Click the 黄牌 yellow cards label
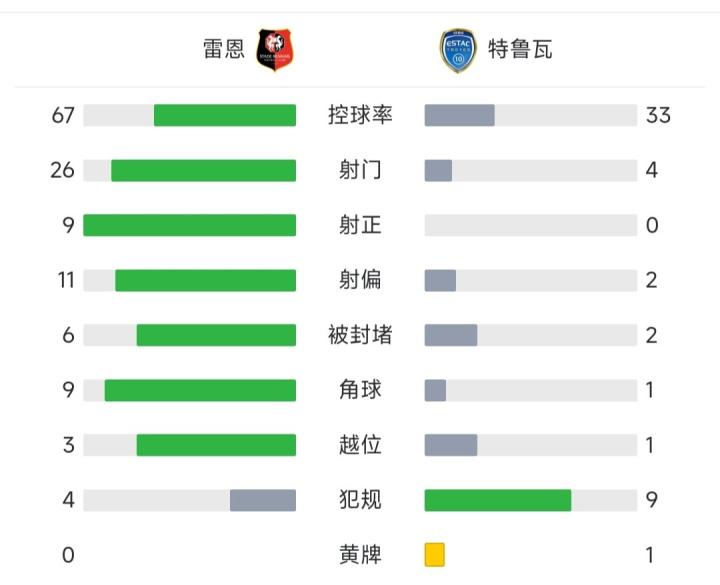The image size is (720, 585). (x=360, y=554)
